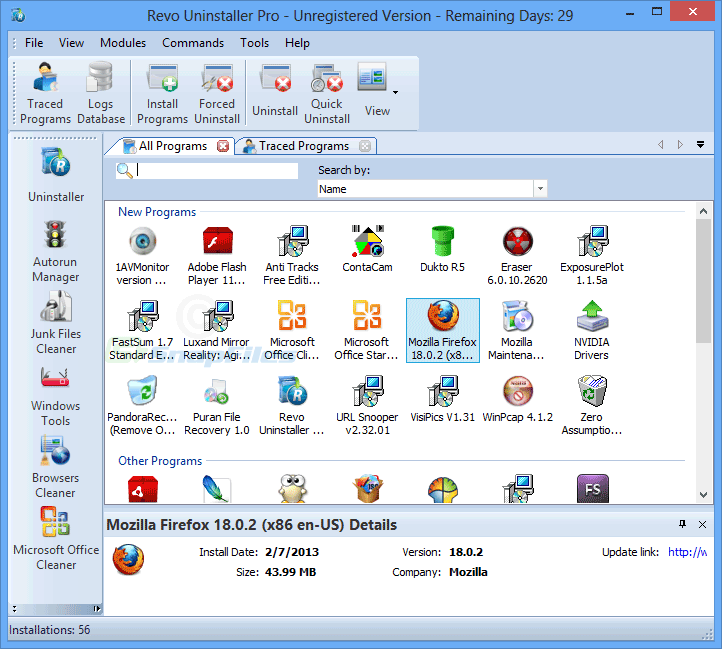The image size is (722, 649).
Task: Open the Modules menu
Action: [x=123, y=43]
